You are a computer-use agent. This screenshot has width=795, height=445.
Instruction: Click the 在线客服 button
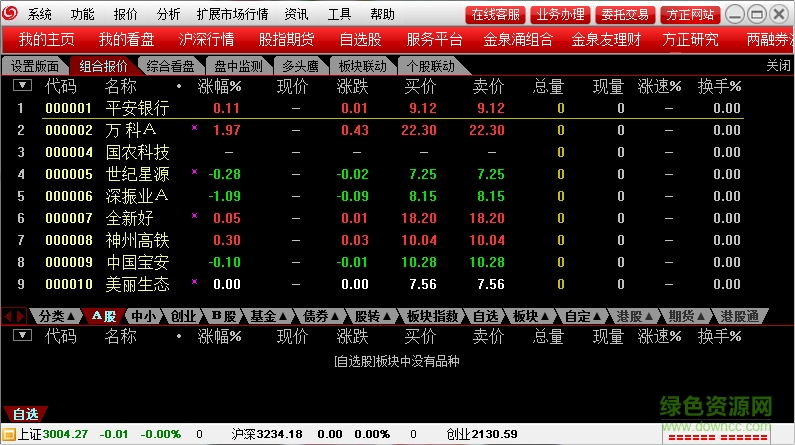495,15
